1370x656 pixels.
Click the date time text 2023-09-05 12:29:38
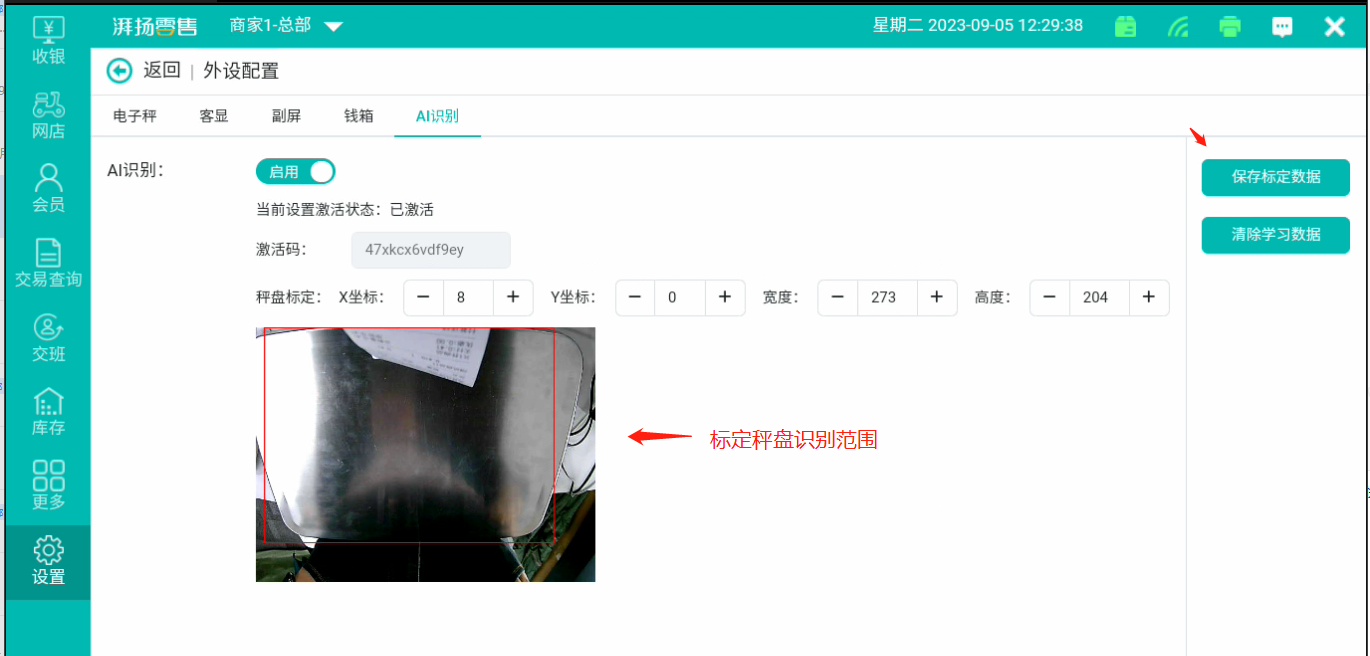click(1005, 25)
